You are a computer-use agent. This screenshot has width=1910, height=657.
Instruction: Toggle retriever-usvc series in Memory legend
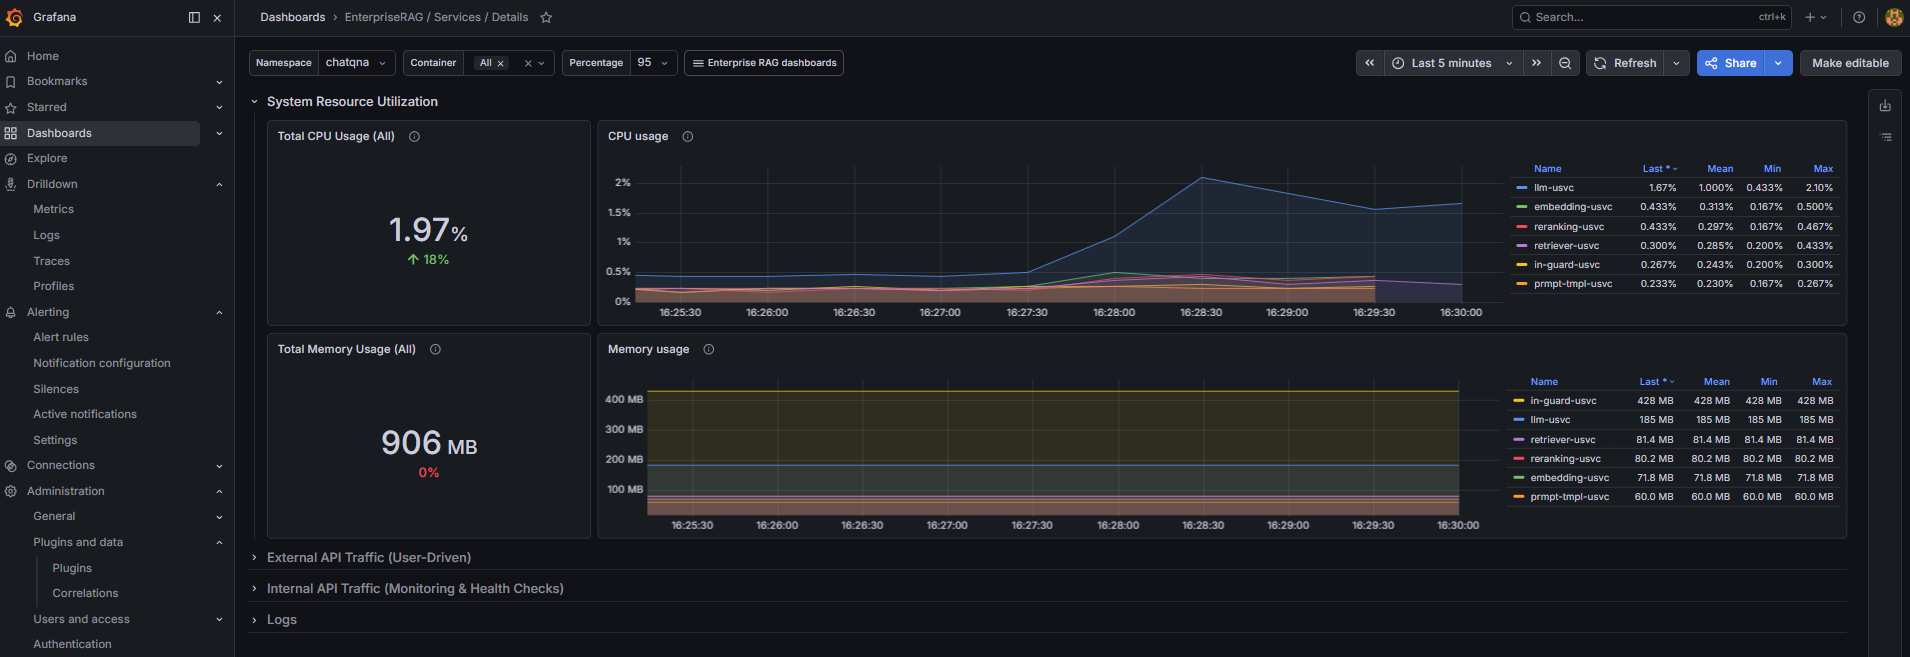tap(1562, 440)
